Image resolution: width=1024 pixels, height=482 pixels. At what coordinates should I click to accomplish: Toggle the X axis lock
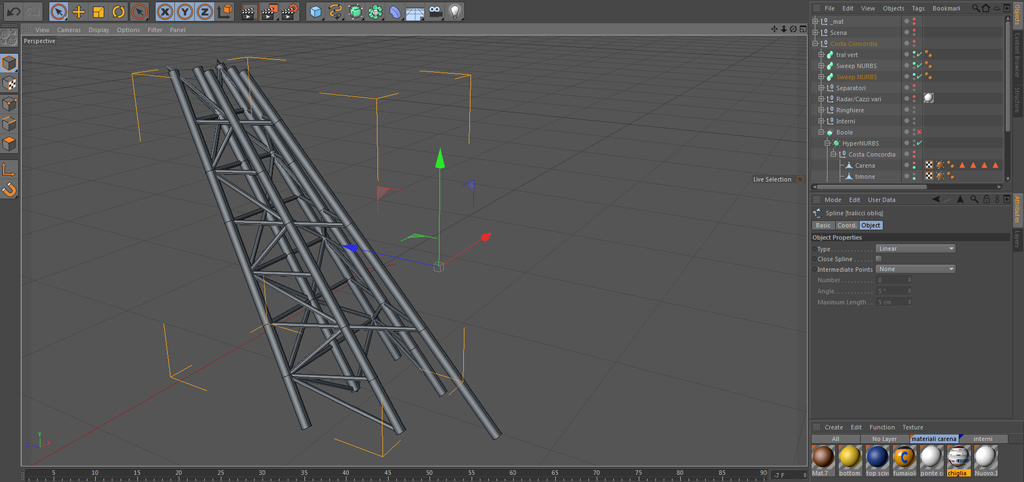pyautogui.click(x=165, y=11)
